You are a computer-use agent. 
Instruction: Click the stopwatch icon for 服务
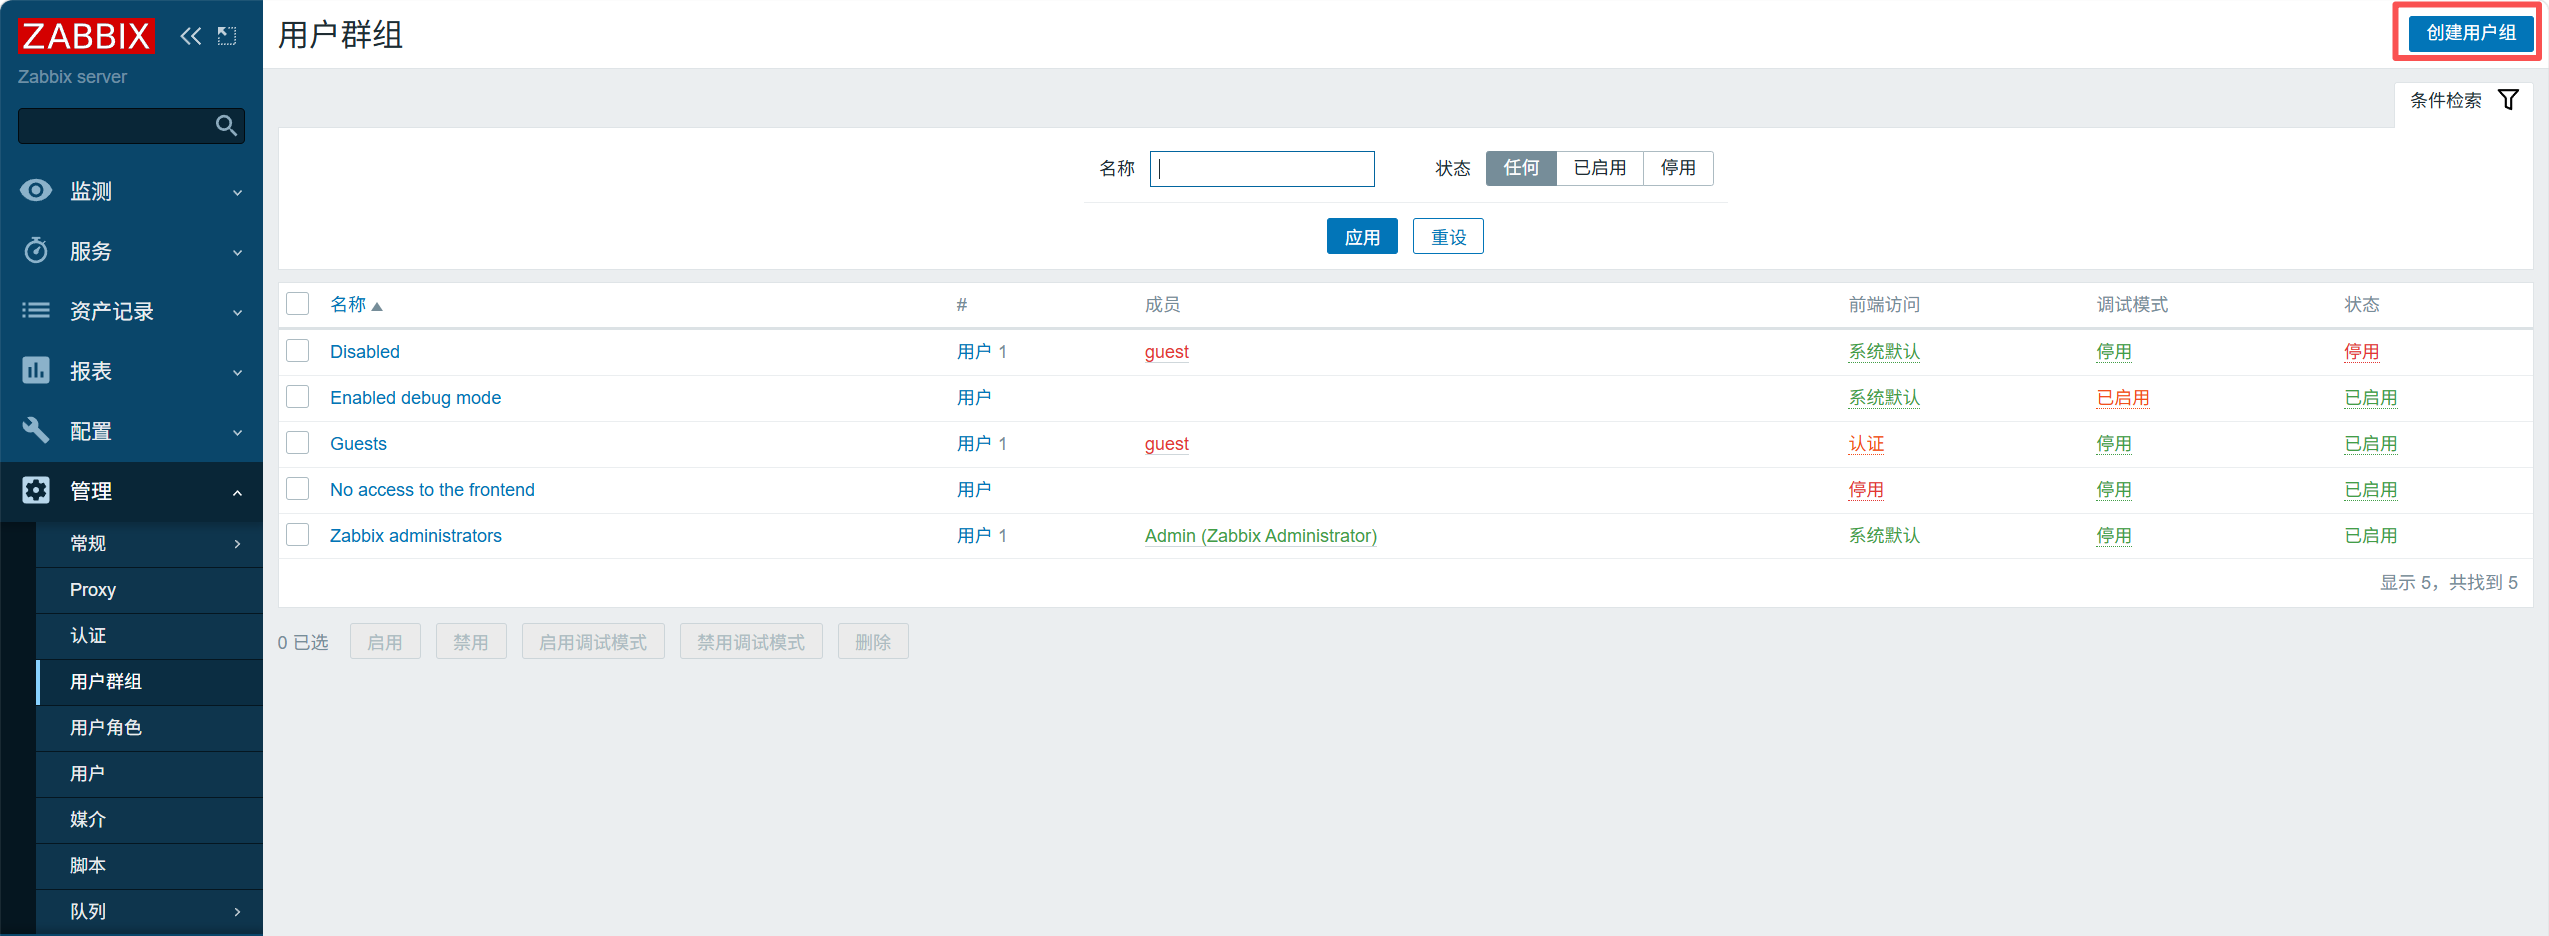click(x=36, y=250)
